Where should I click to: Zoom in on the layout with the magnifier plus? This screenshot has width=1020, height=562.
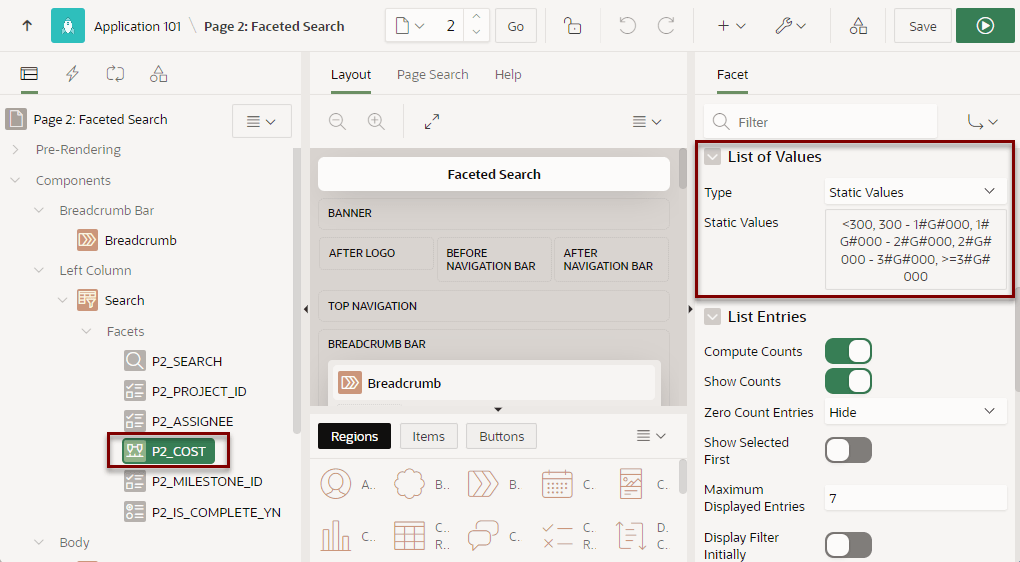tap(376, 122)
